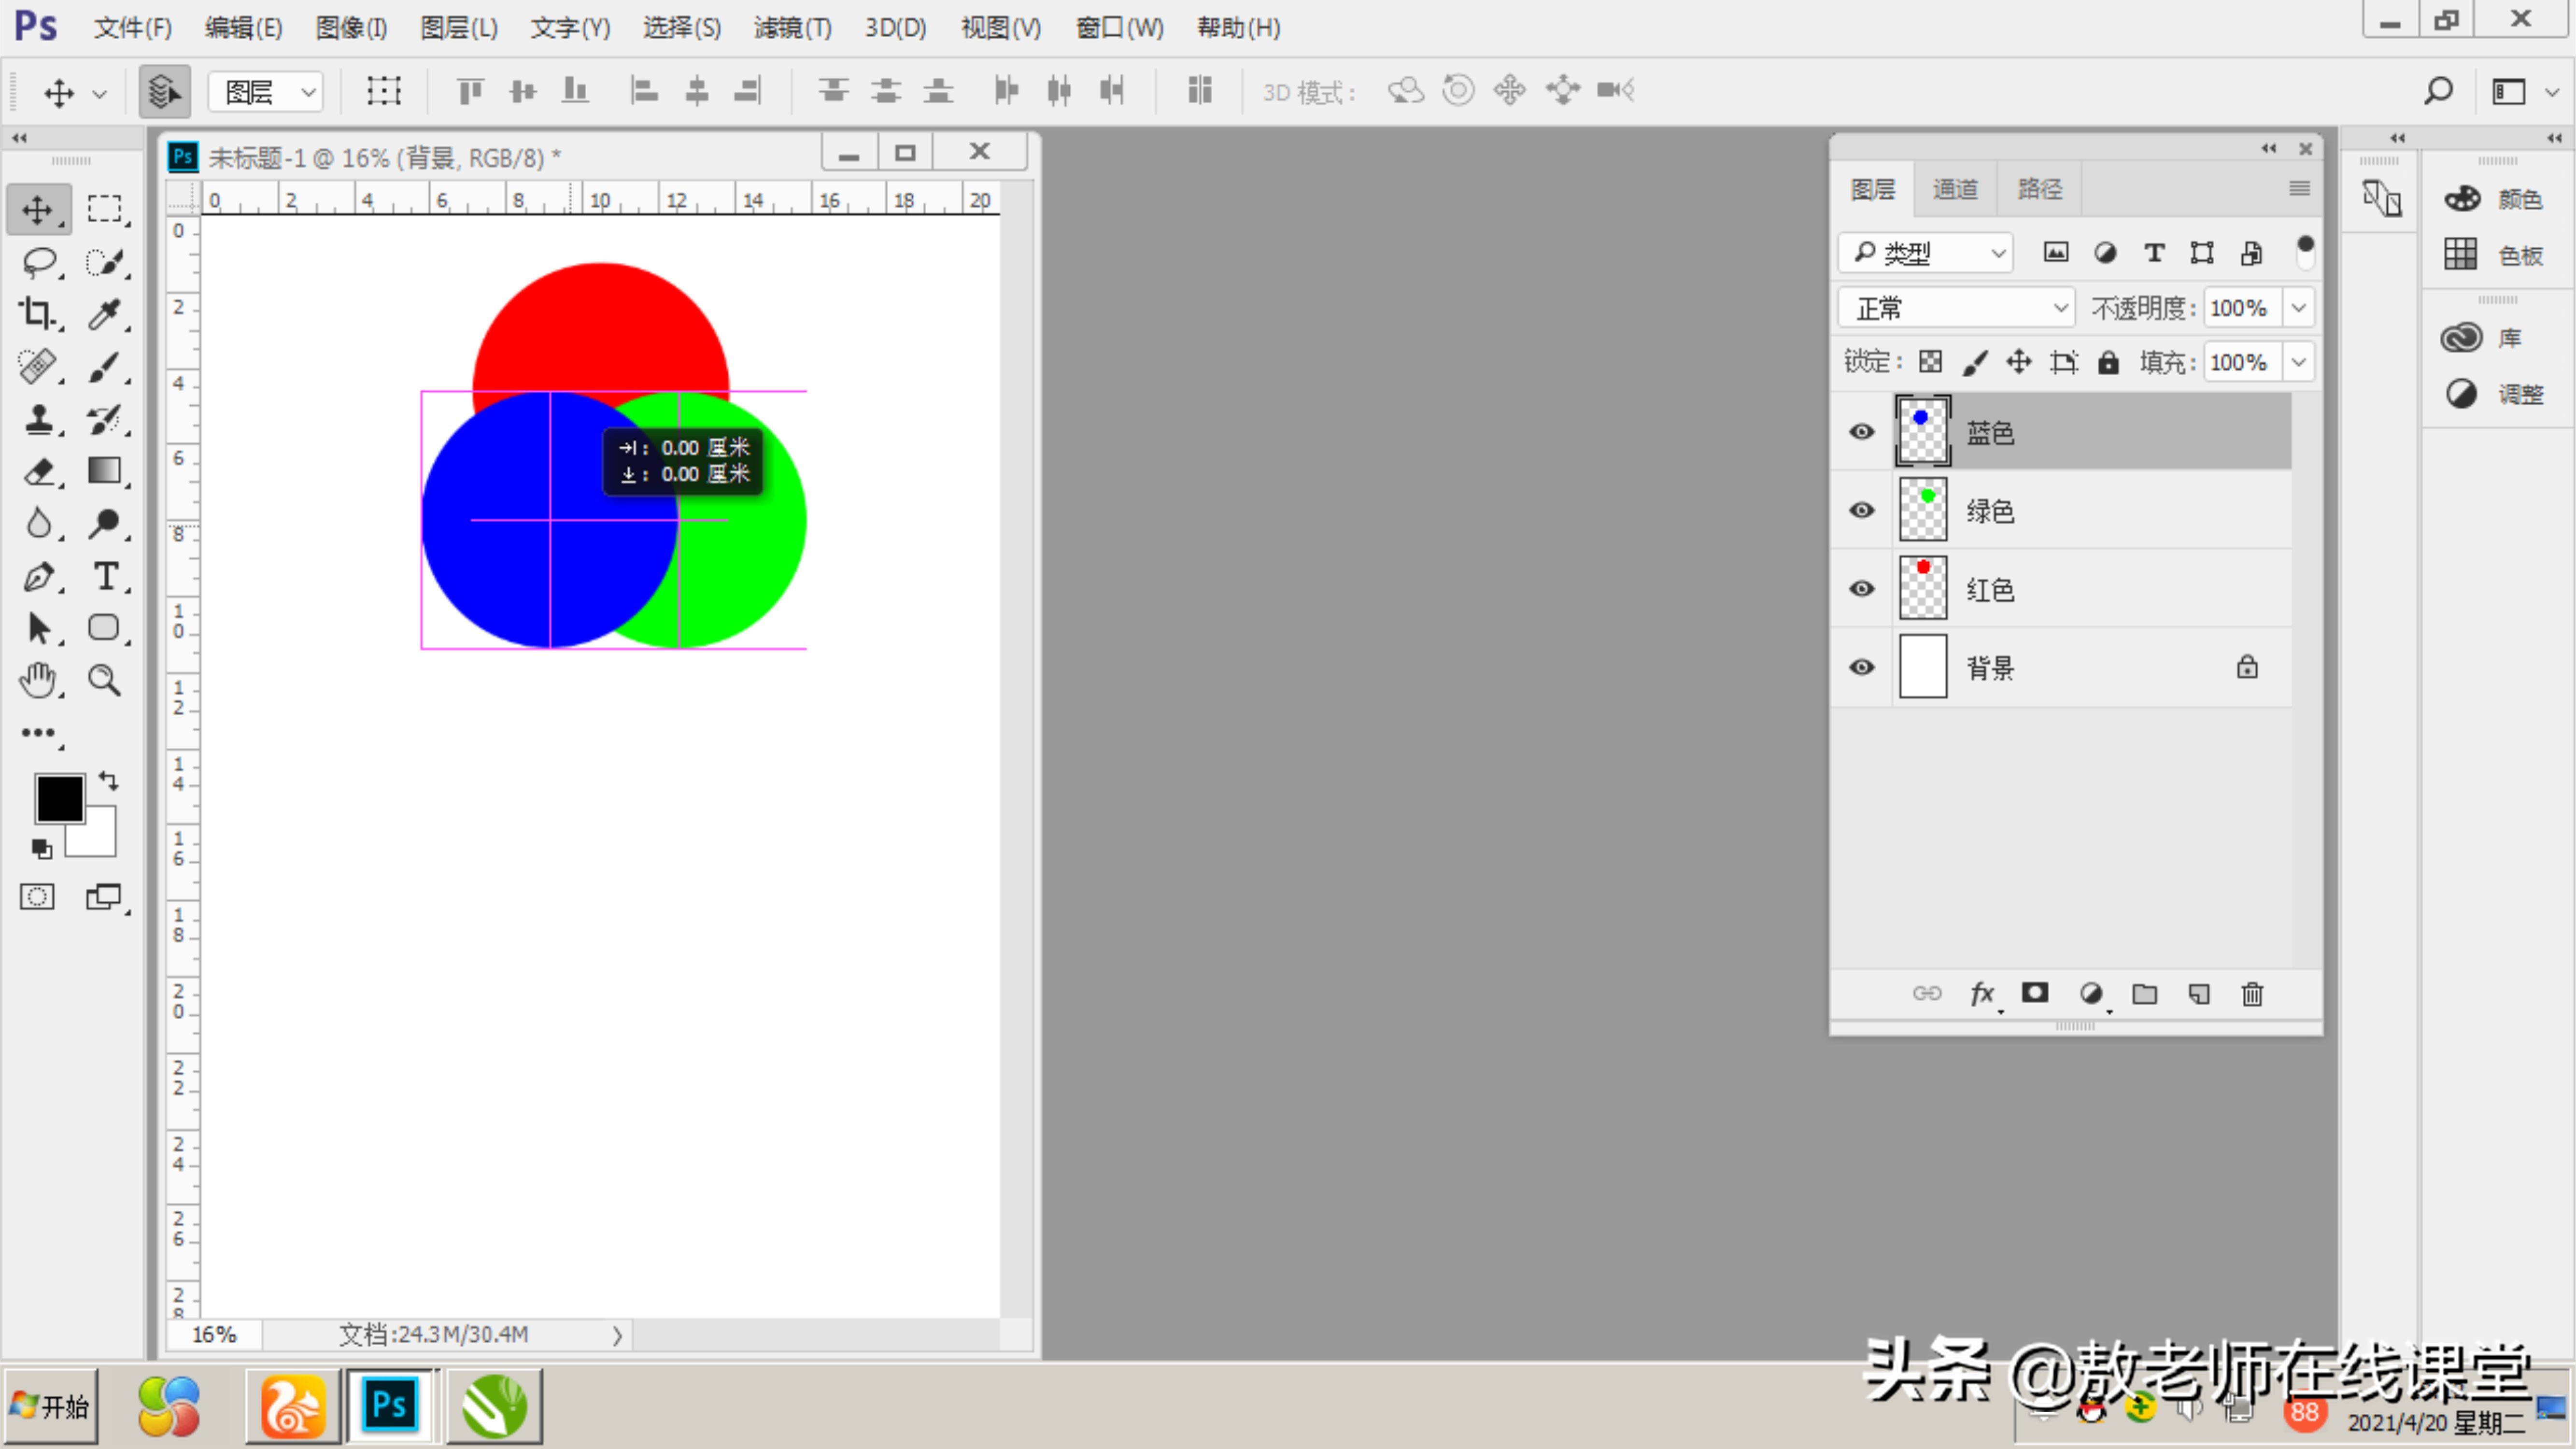2576x1449 pixels.
Task: Select the Pen tool
Action: tap(38, 577)
